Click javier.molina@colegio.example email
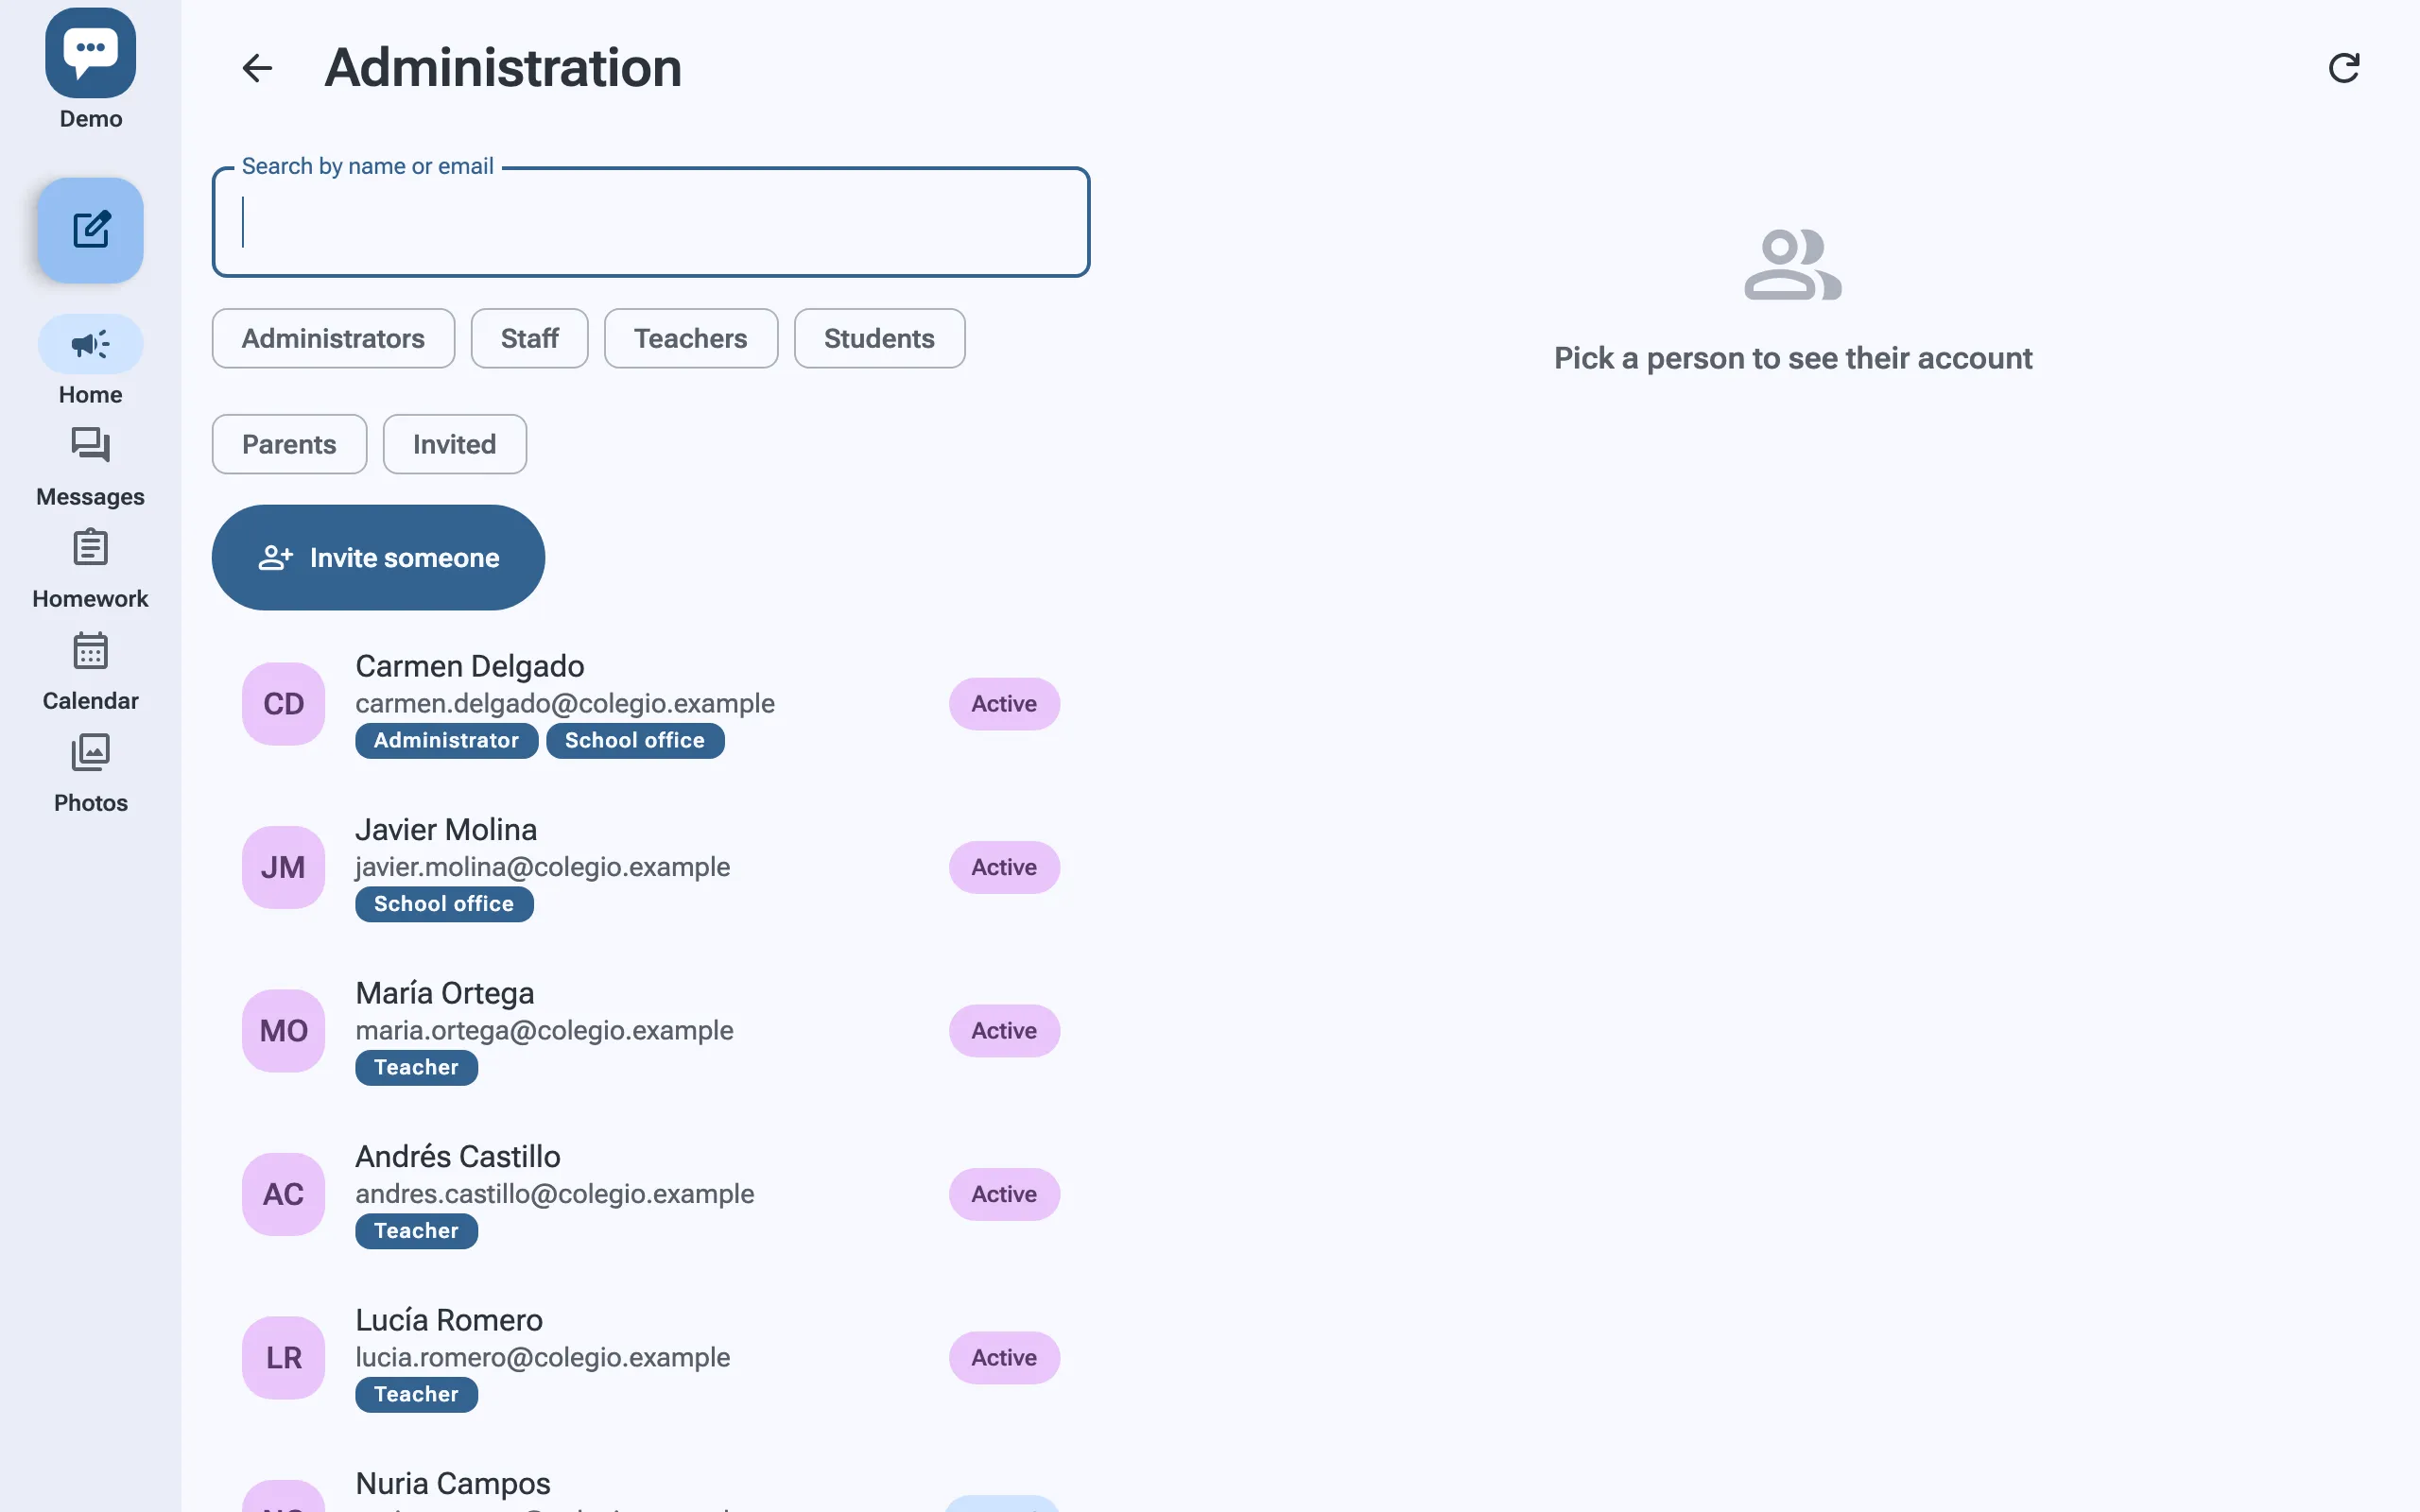Screen dimensions: 2420x1512 point(542,867)
